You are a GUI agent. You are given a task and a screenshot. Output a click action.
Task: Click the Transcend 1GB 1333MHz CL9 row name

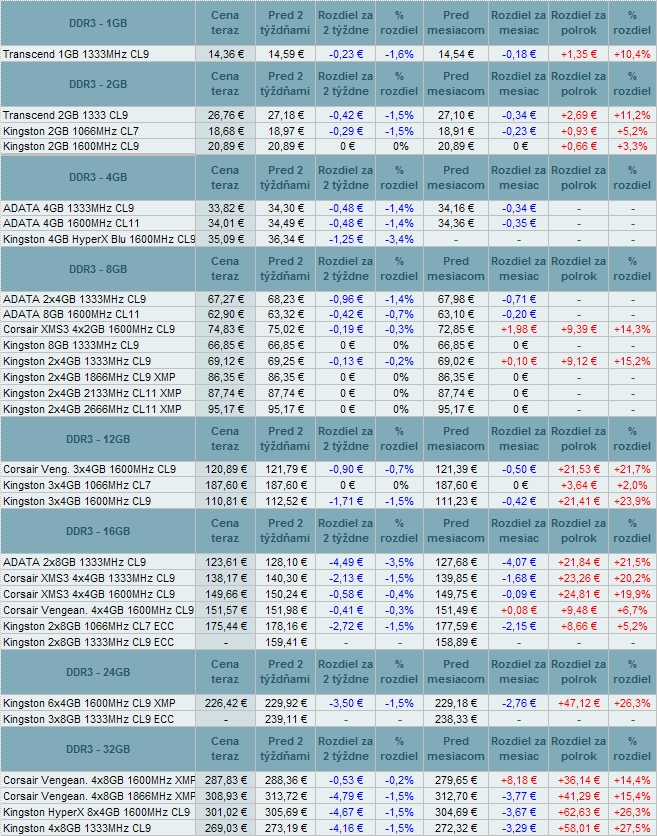76,54
